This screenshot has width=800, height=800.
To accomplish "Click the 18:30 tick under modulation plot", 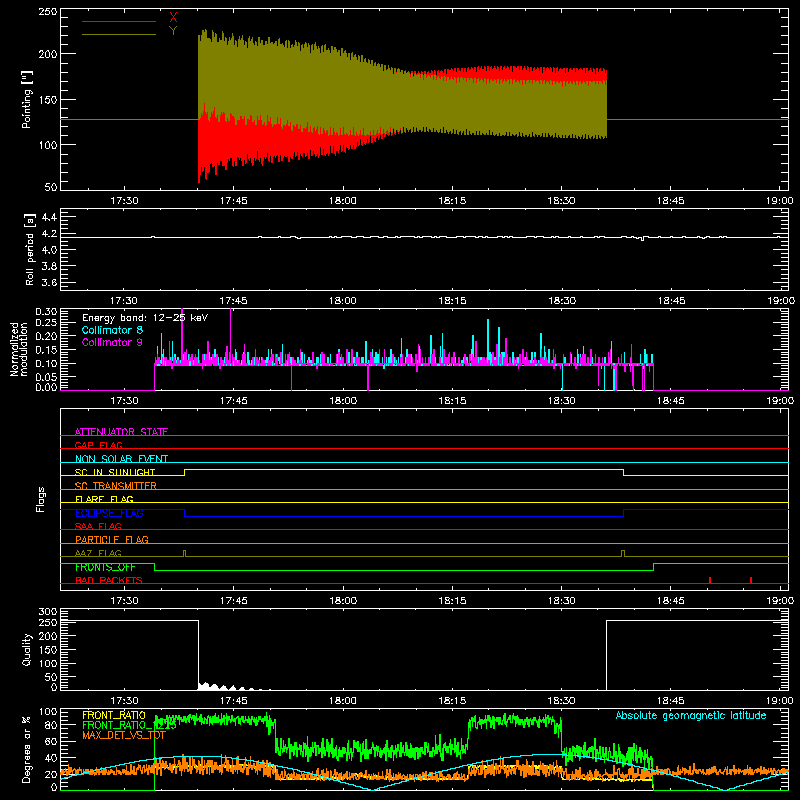I will coord(561,401).
